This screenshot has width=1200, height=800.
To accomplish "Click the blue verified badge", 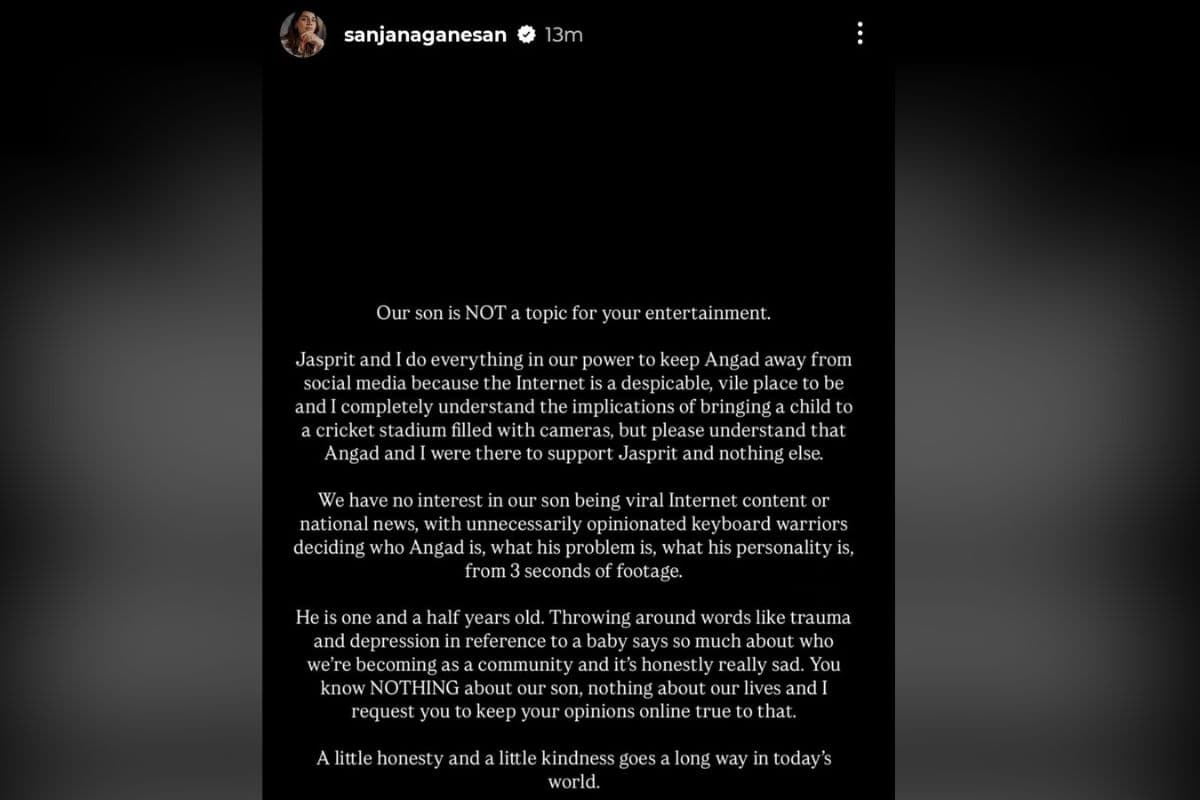I will (526, 35).
